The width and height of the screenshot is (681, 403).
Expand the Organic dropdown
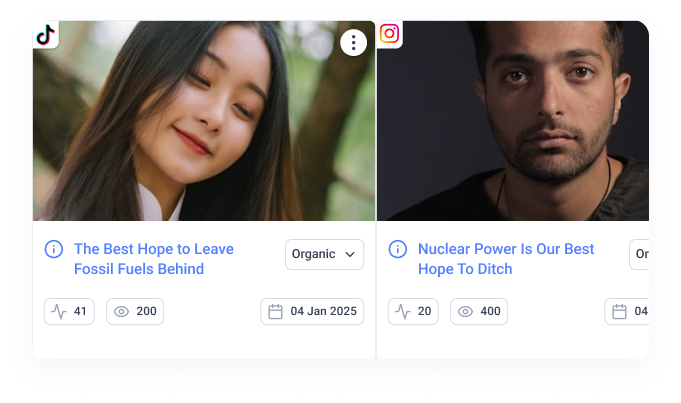324,254
